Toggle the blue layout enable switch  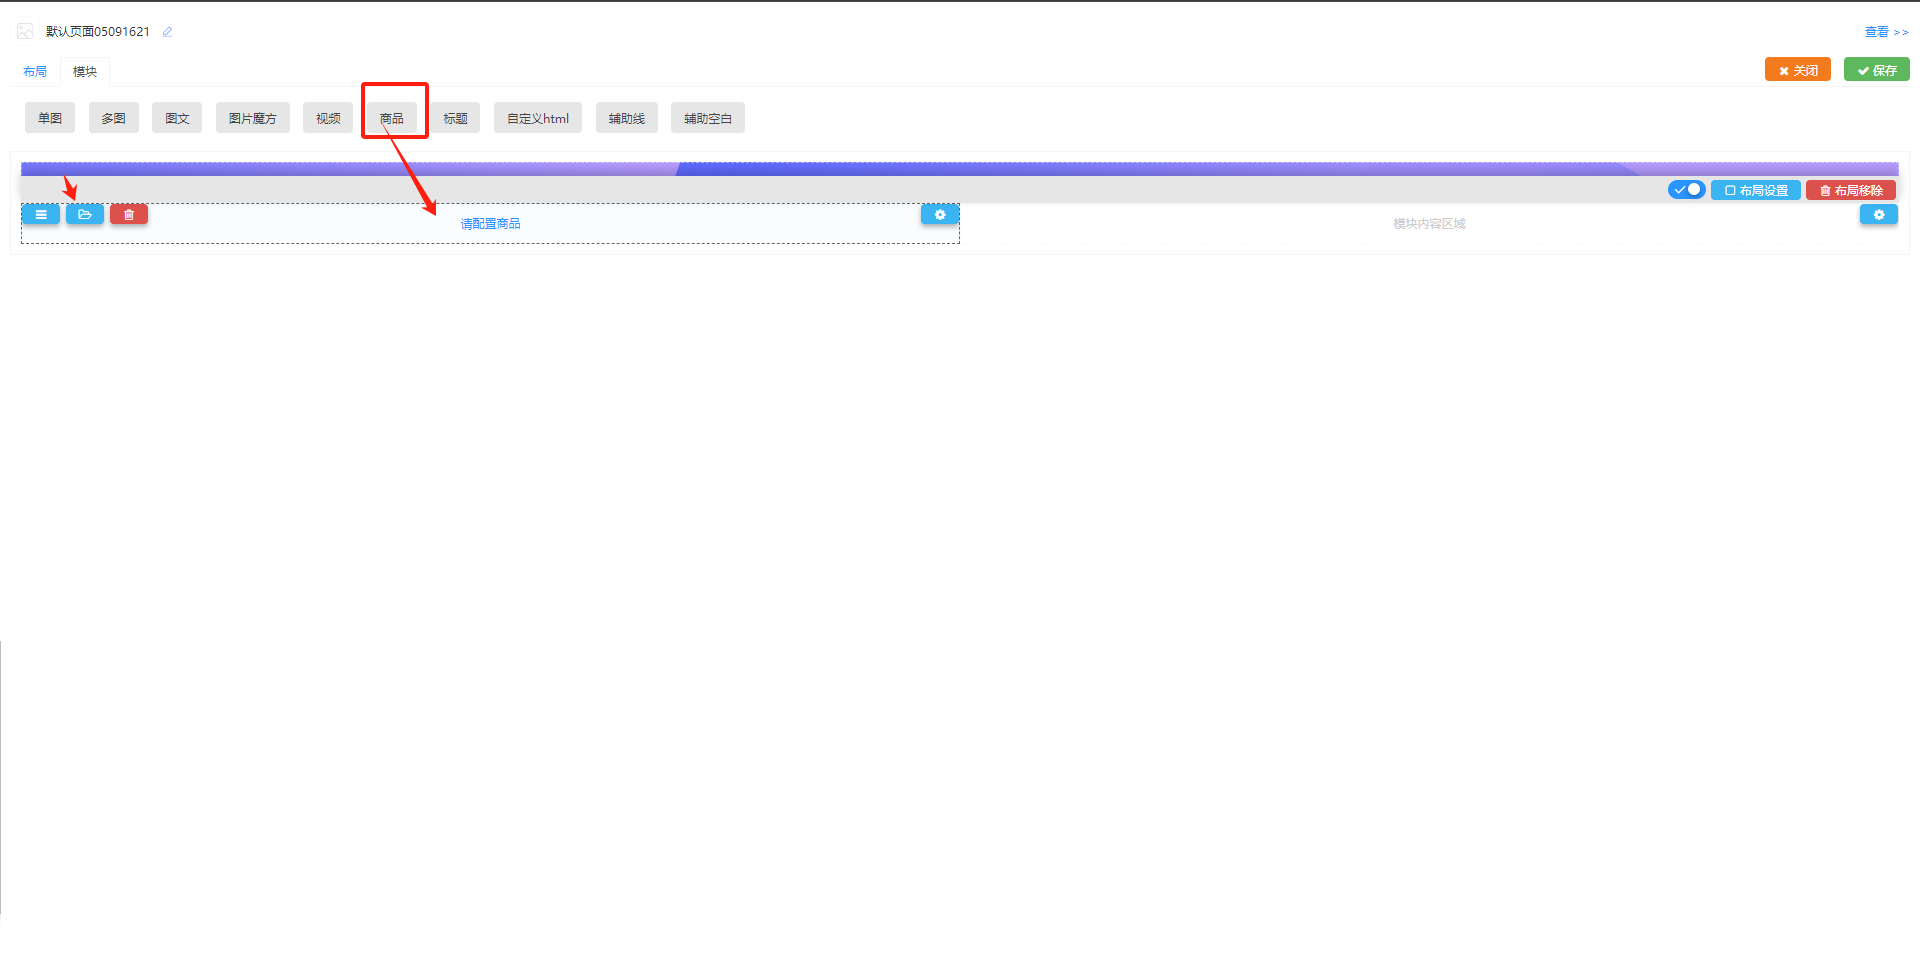point(1686,190)
